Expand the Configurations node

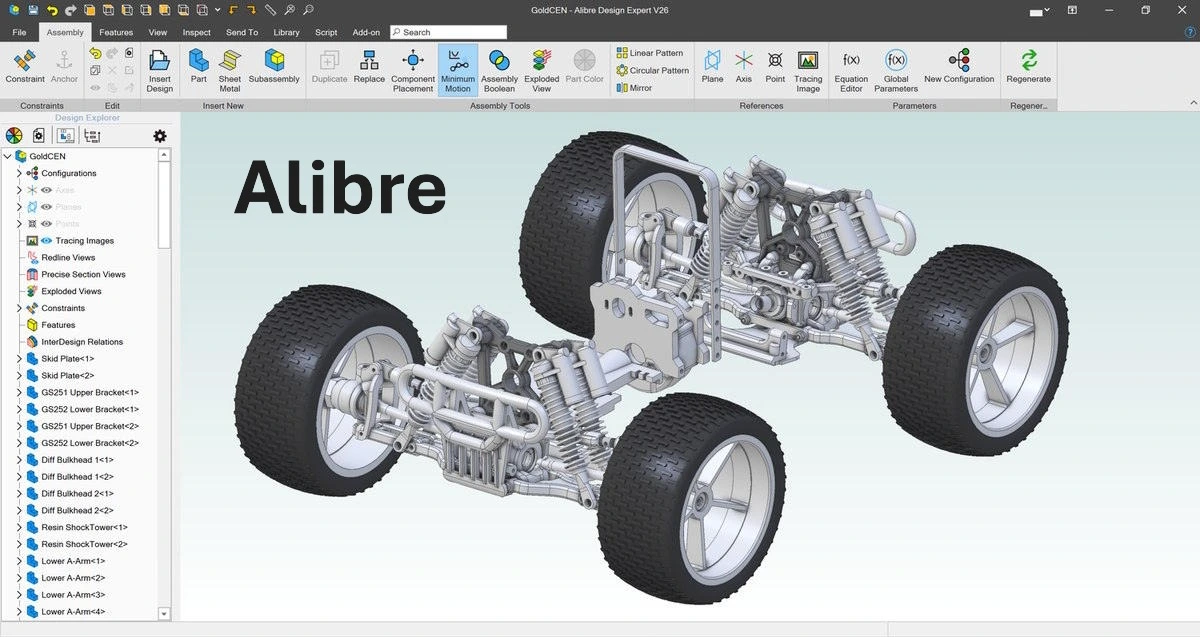tap(19, 173)
